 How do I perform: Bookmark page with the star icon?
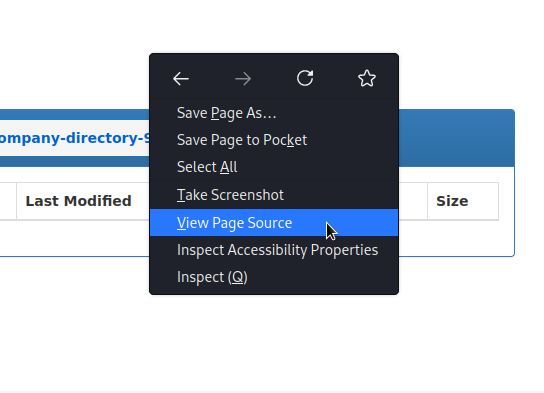click(x=367, y=78)
